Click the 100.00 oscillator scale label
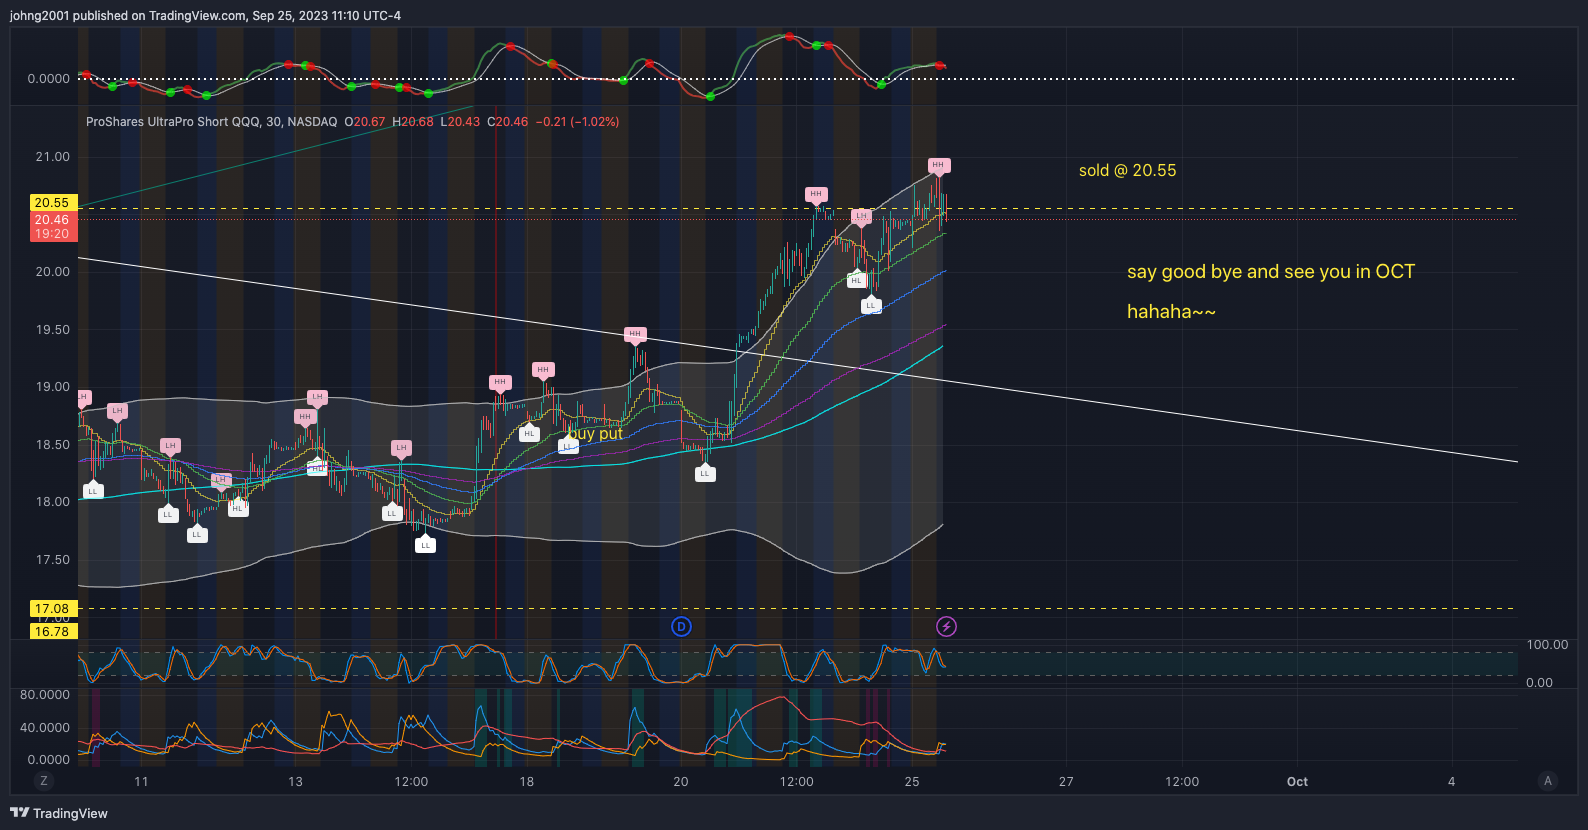 [x=1547, y=645]
